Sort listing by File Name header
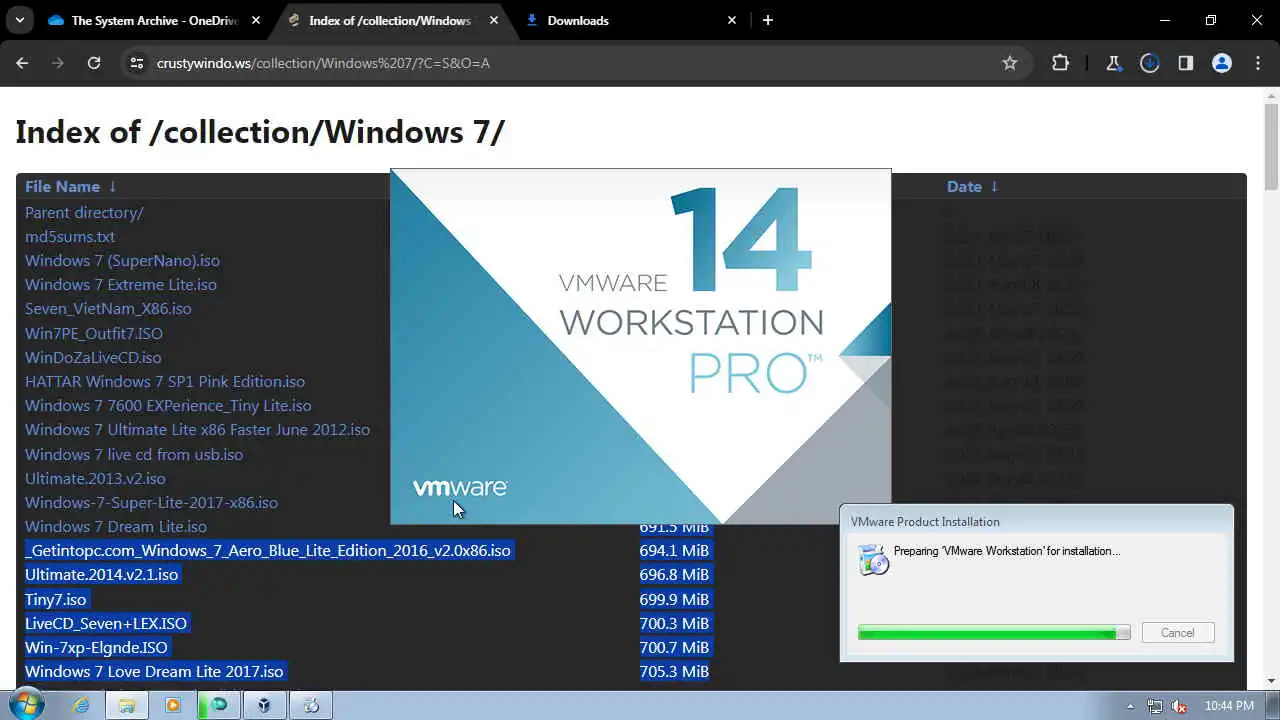Viewport: 1280px width, 720px height. [71, 187]
